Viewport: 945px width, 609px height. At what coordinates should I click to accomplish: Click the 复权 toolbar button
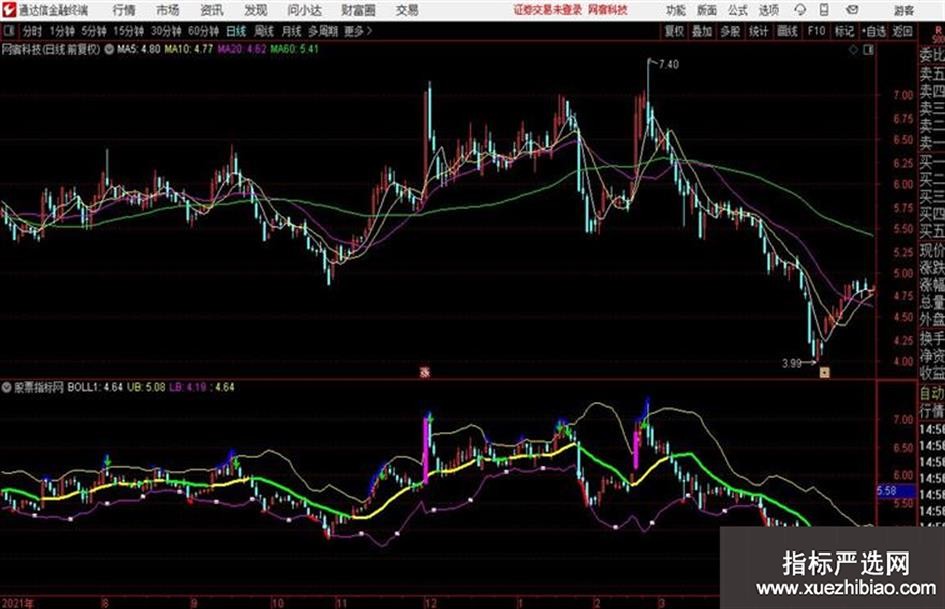674,31
